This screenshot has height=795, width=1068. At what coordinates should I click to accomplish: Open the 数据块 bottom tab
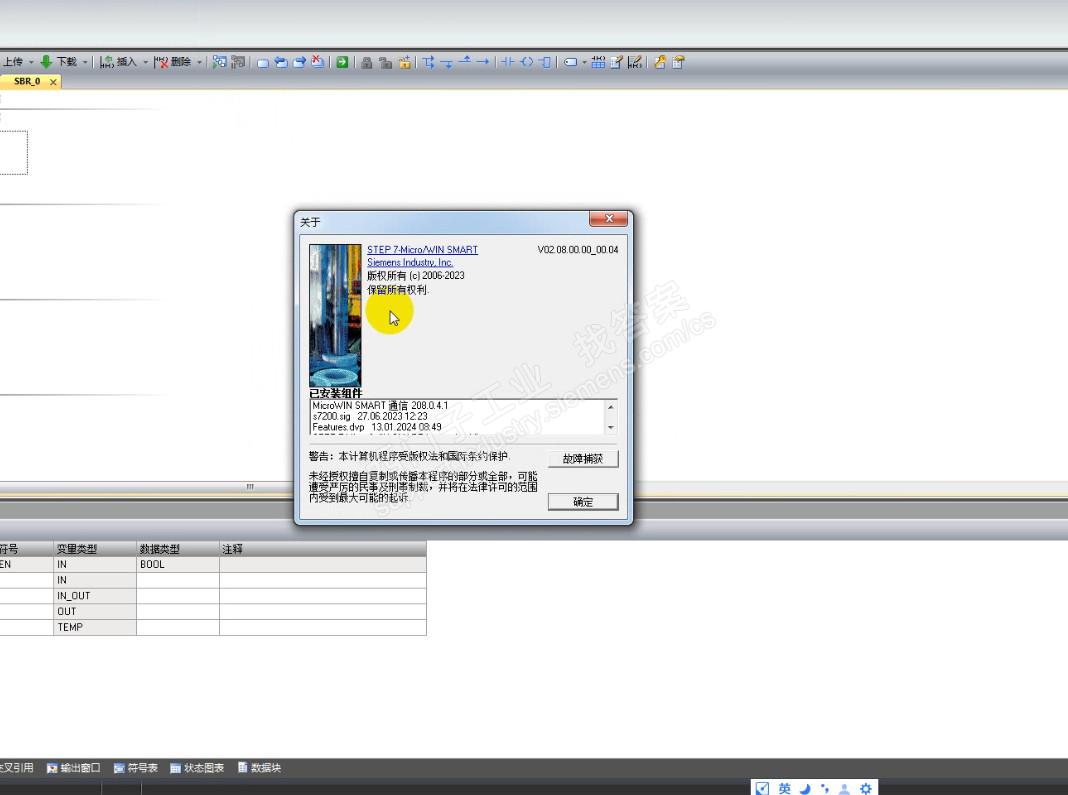260,768
